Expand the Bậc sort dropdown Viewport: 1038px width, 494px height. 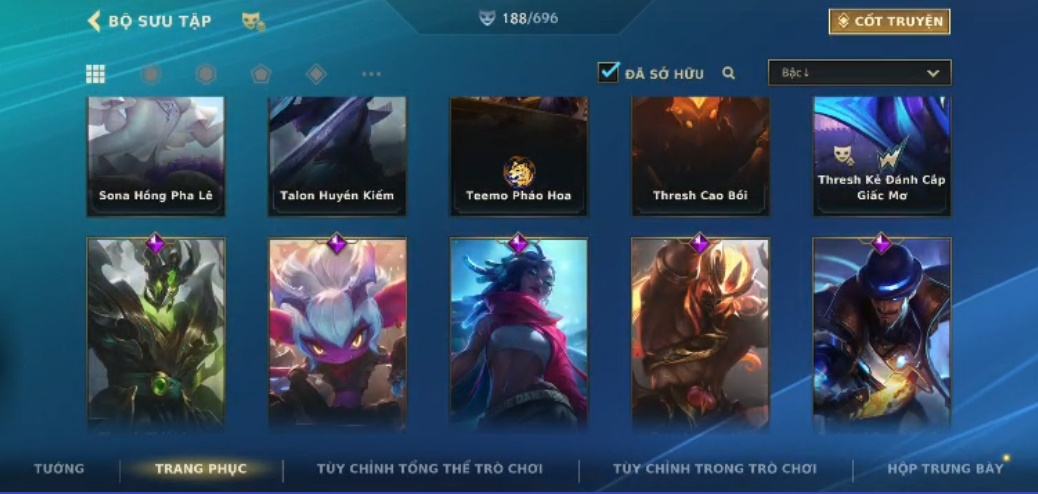tap(859, 73)
